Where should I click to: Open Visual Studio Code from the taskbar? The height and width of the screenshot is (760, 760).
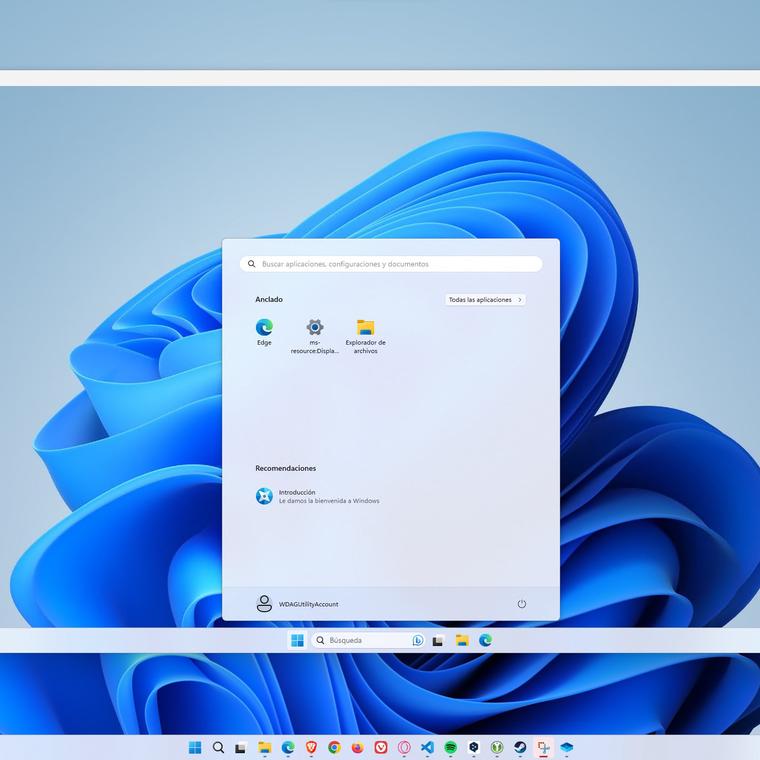pos(427,747)
